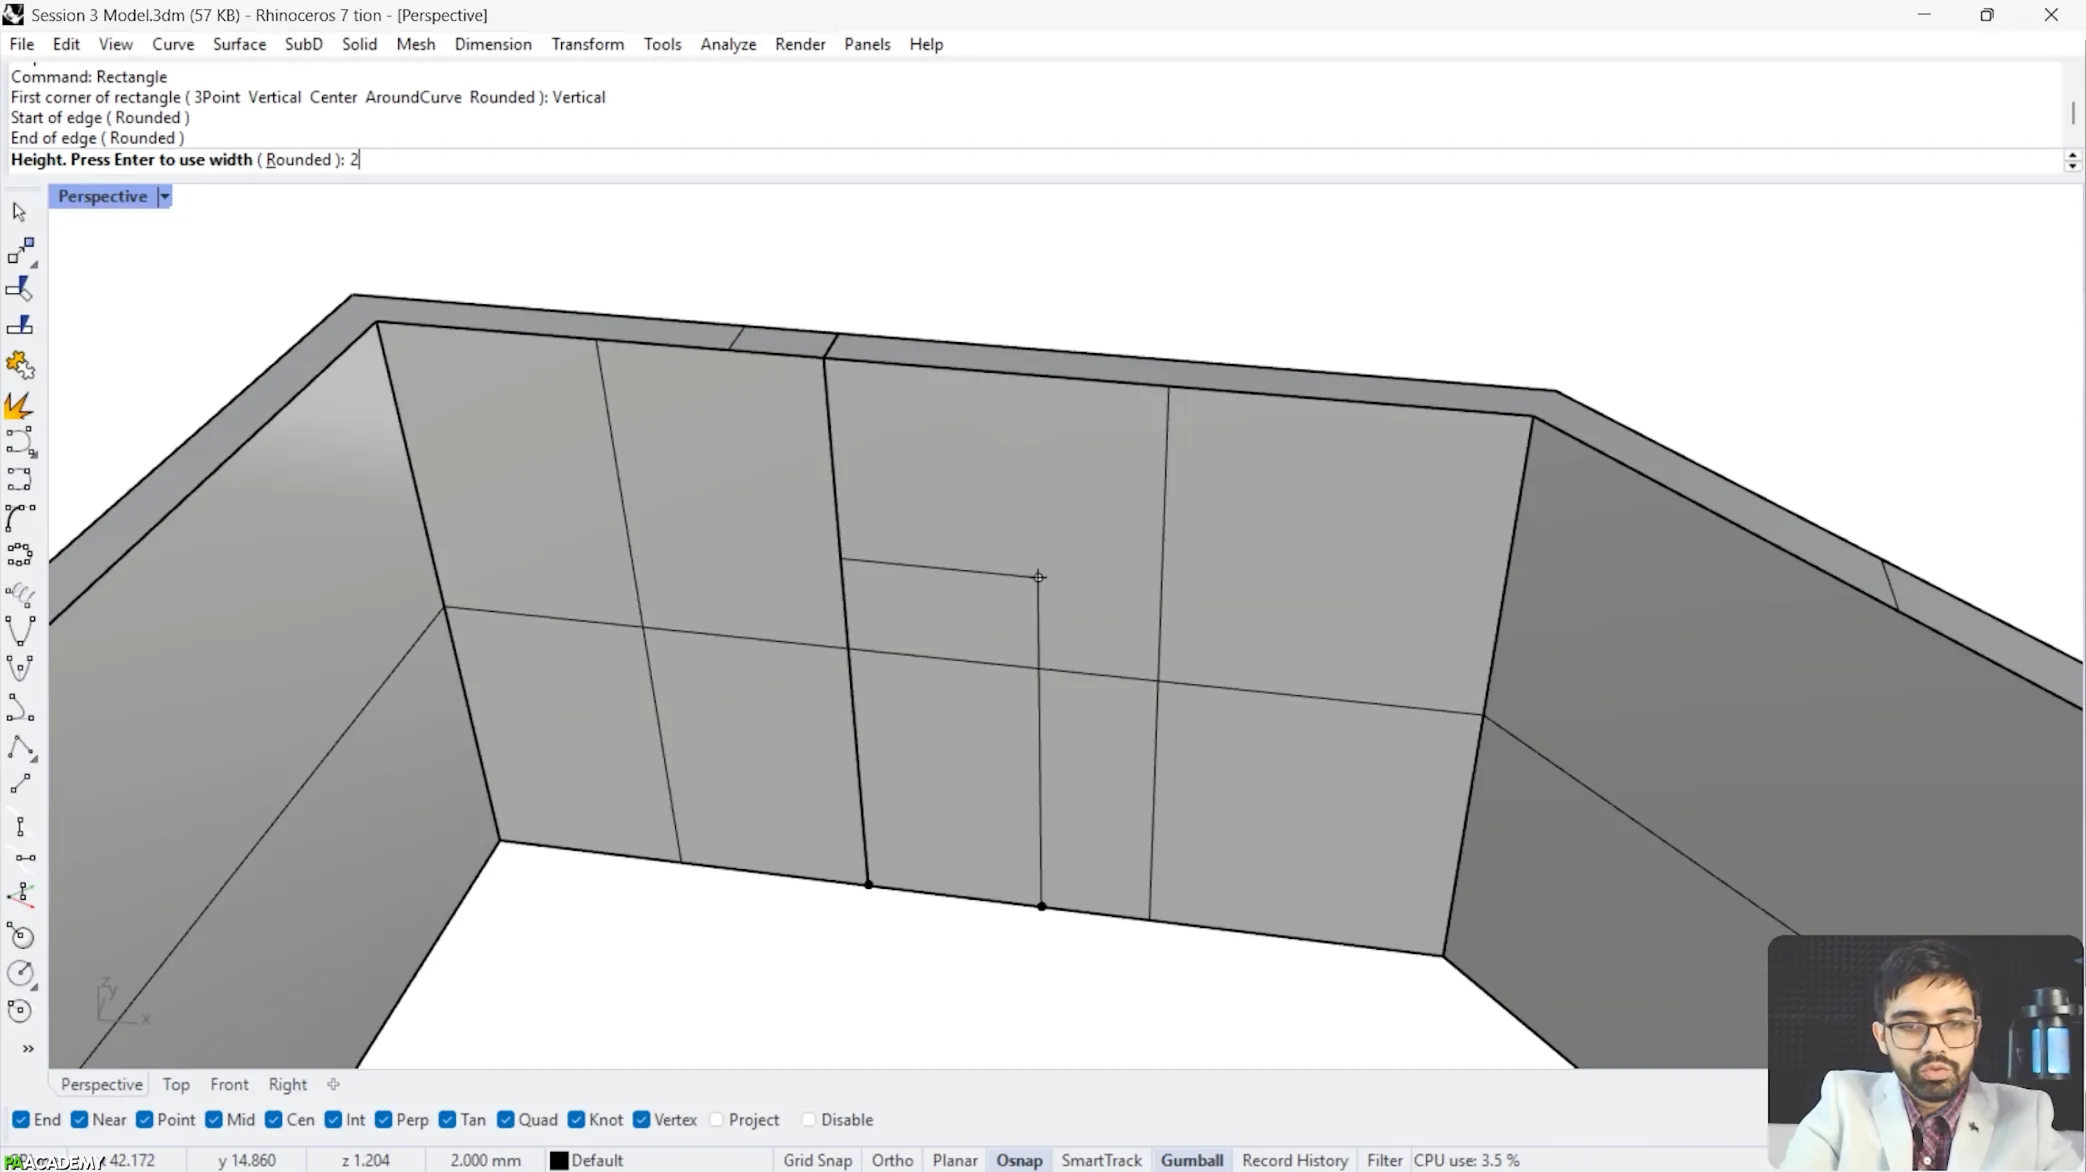The image size is (2086, 1172).
Task: Click the Rounded command option
Action: (x=297, y=160)
